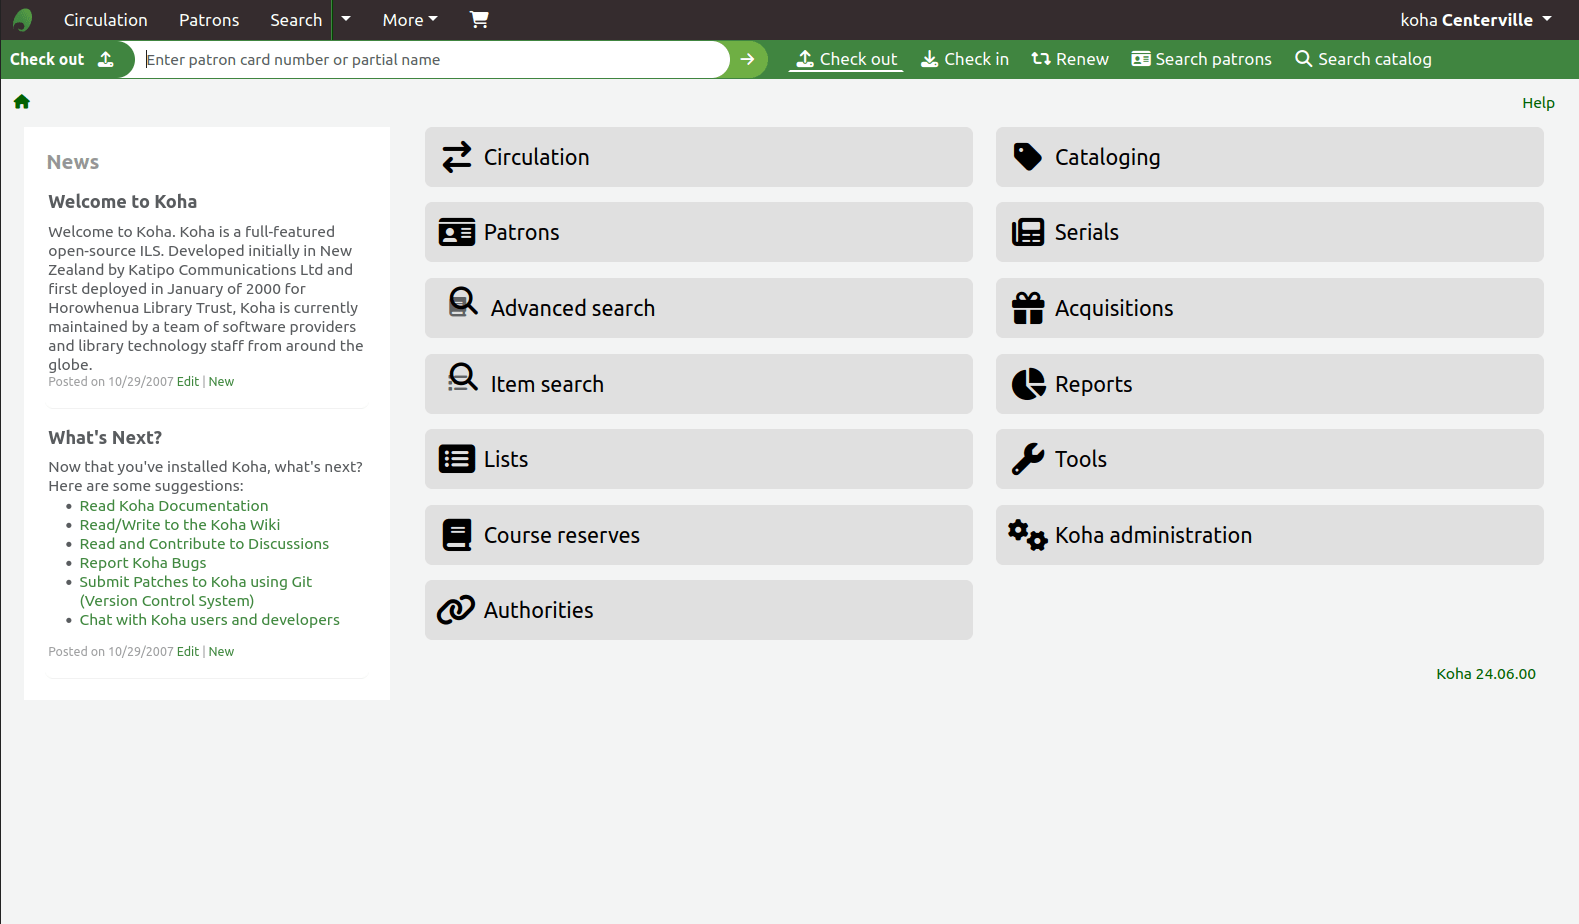This screenshot has width=1579, height=924.
Task: Open Read Koha Documentation link
Action: click(x=174, y=506)
